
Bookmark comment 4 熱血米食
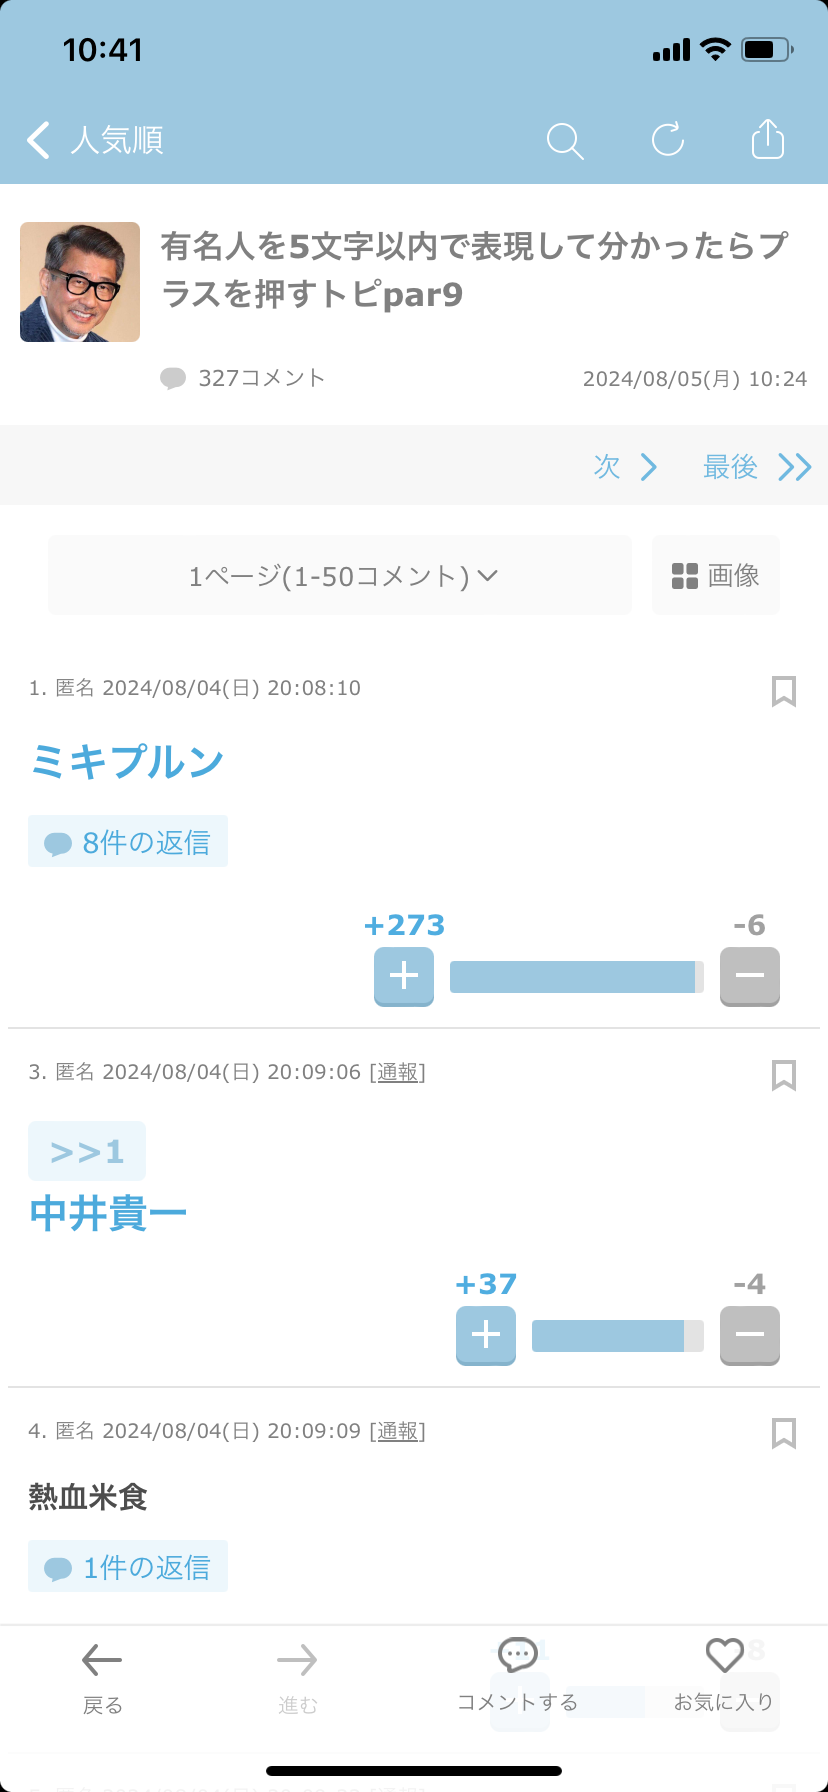(x=784, y=1433)
